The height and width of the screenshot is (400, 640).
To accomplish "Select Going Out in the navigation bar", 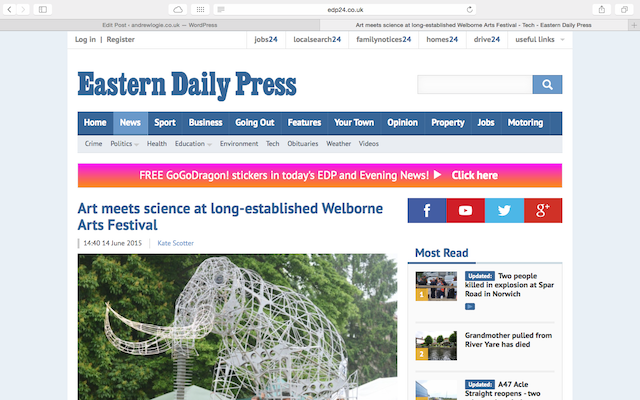I will tap(254, 123).
